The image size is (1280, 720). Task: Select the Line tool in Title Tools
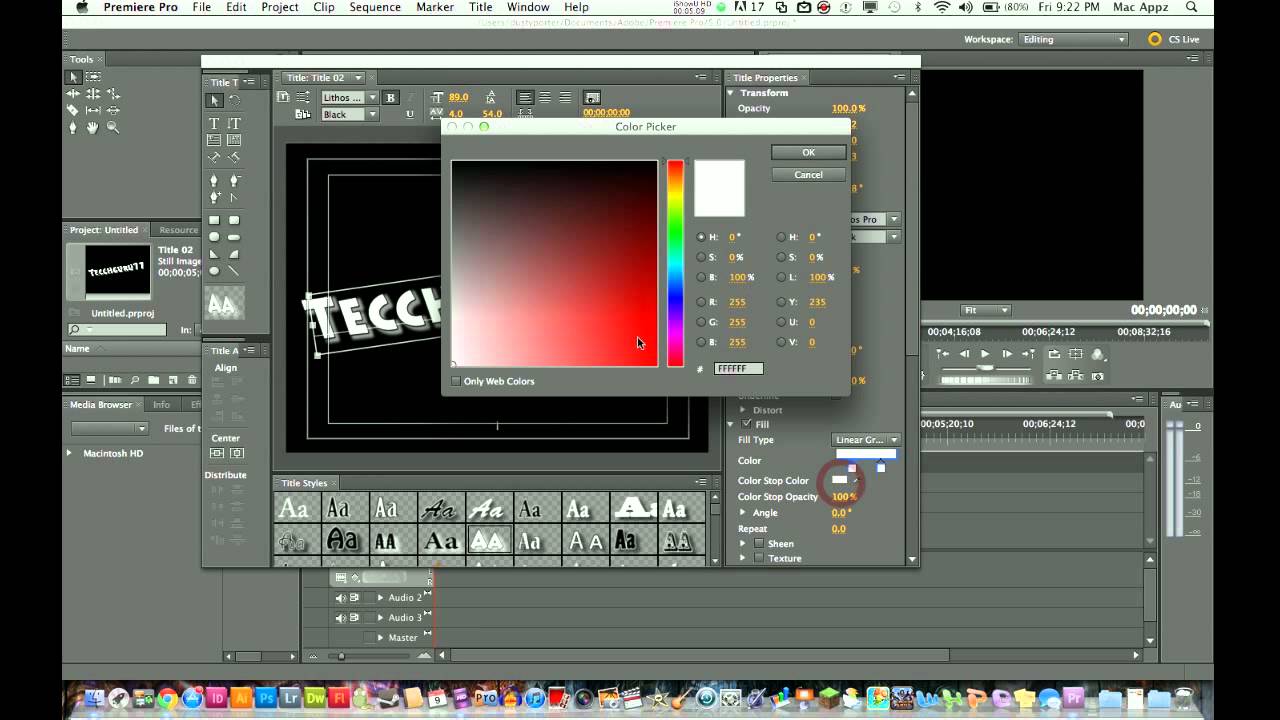234,270
